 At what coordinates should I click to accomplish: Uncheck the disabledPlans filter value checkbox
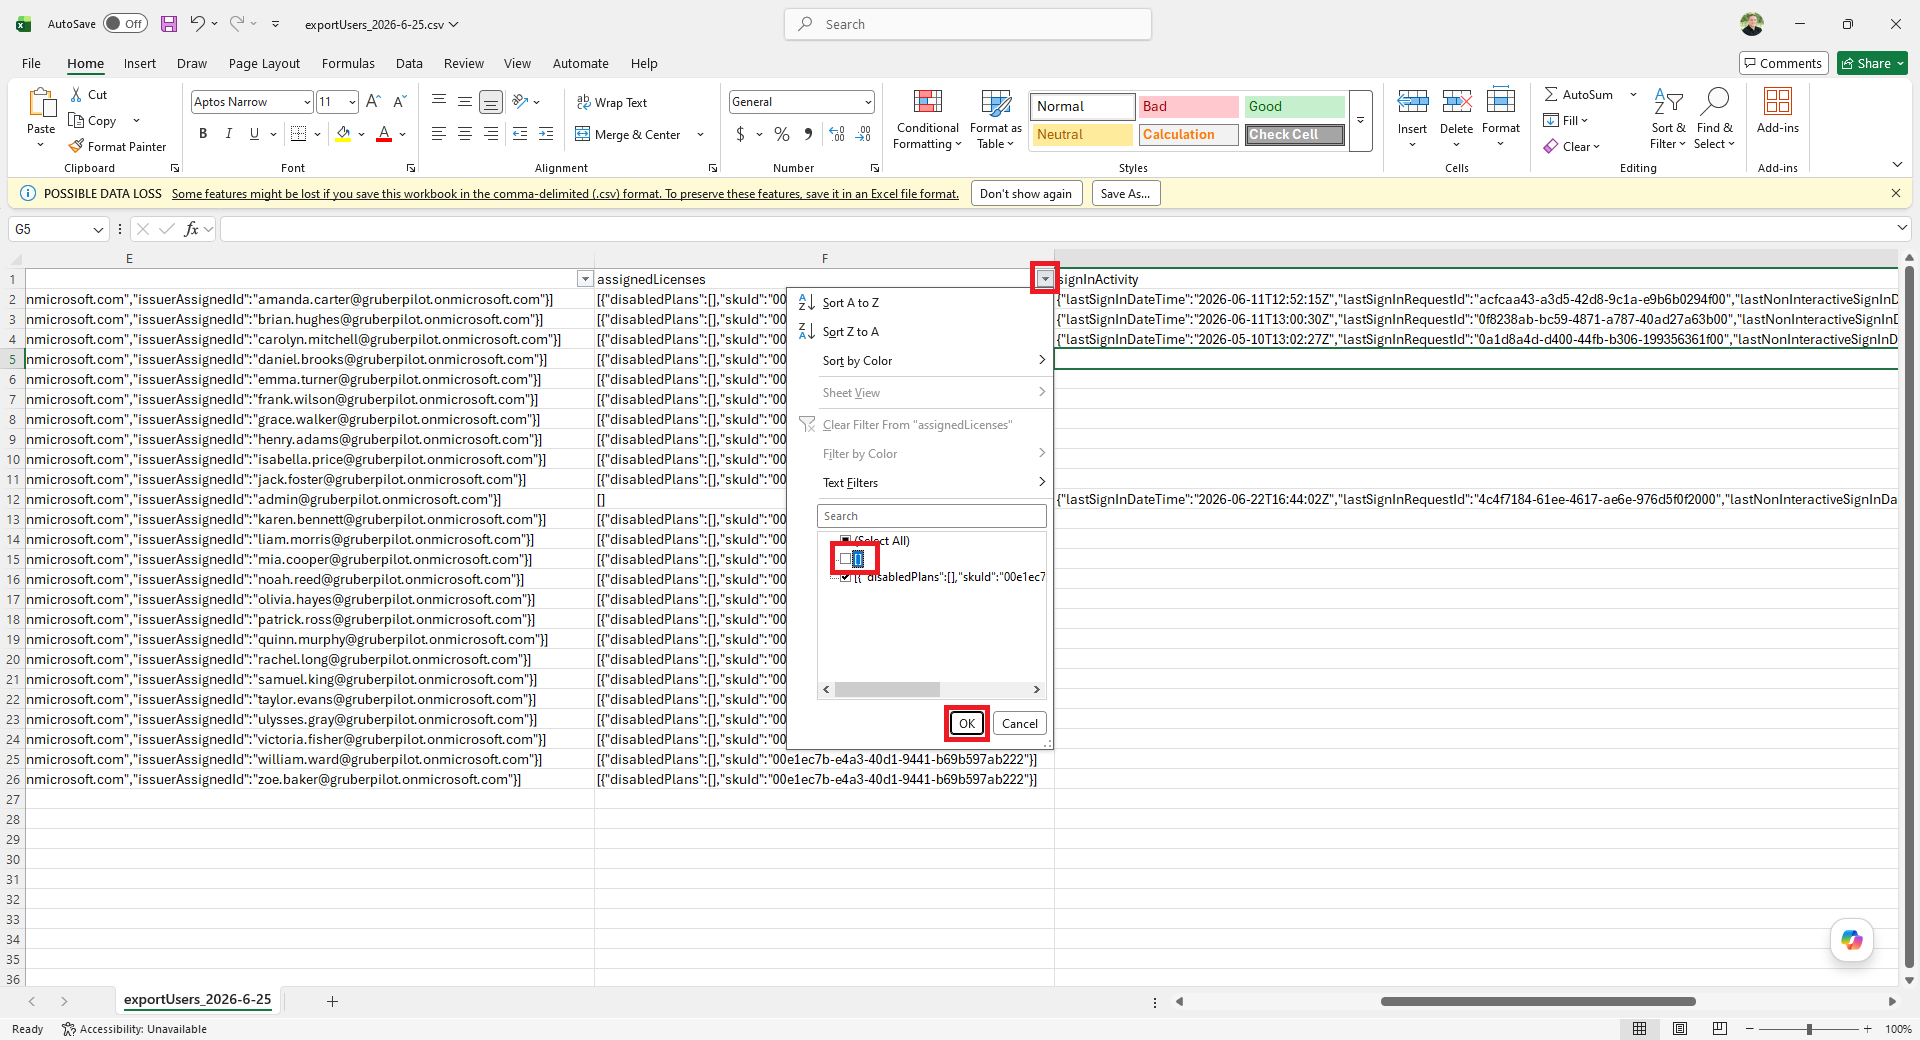click(845, 577)
